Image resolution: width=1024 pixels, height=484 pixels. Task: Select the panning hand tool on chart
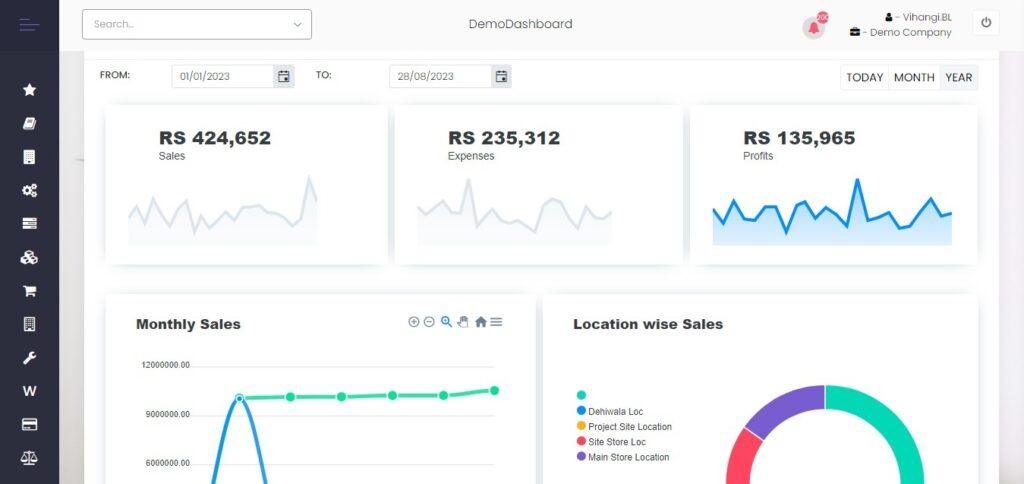(463, 322)
